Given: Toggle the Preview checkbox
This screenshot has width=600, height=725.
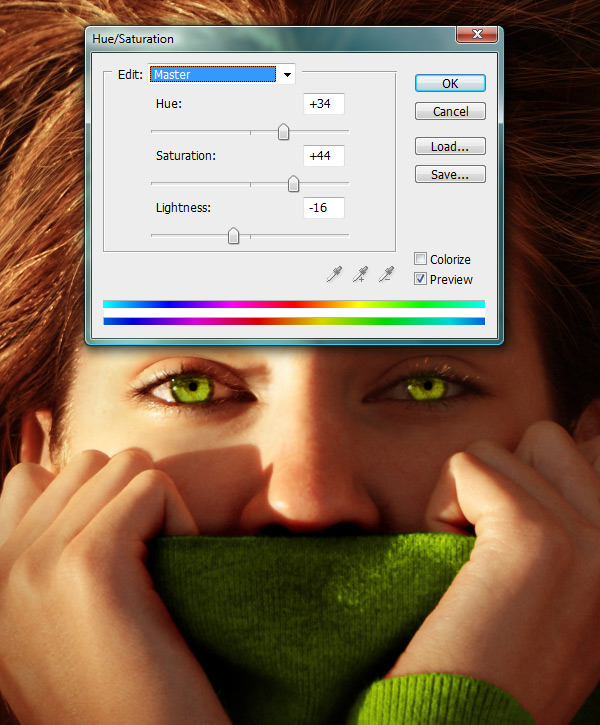Looking at the screenshot, I should click(x=420, y=279).
